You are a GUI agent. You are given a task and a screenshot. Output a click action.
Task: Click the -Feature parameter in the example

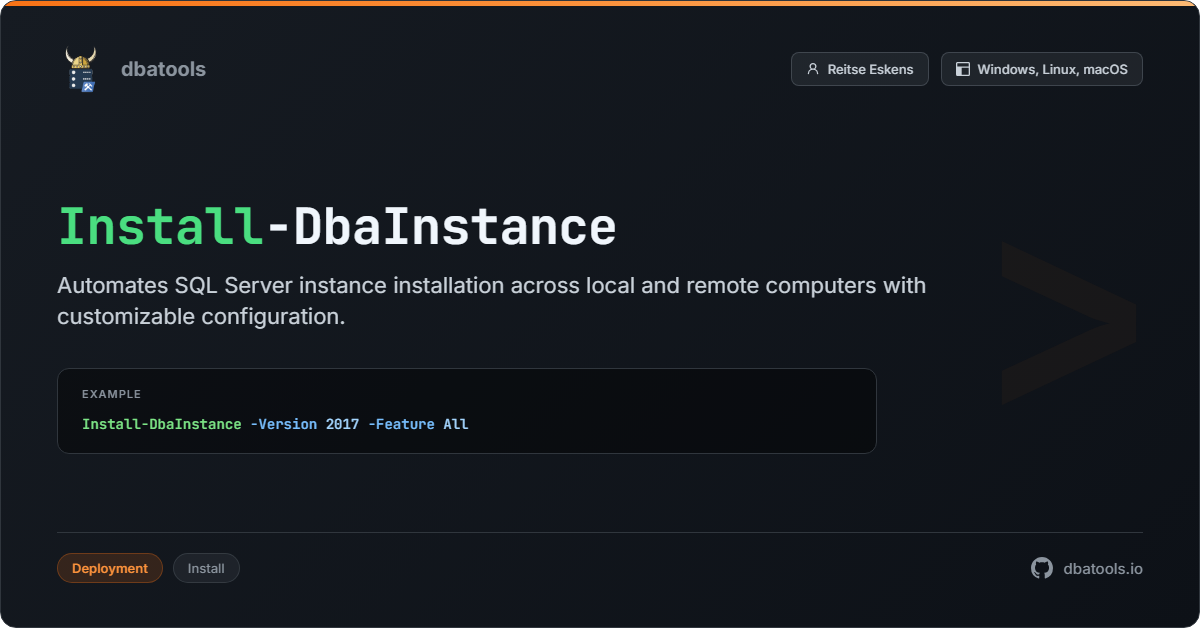[401, 424]
